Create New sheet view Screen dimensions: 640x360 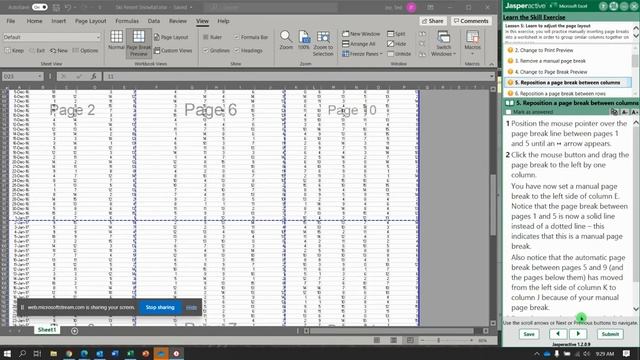59,51
